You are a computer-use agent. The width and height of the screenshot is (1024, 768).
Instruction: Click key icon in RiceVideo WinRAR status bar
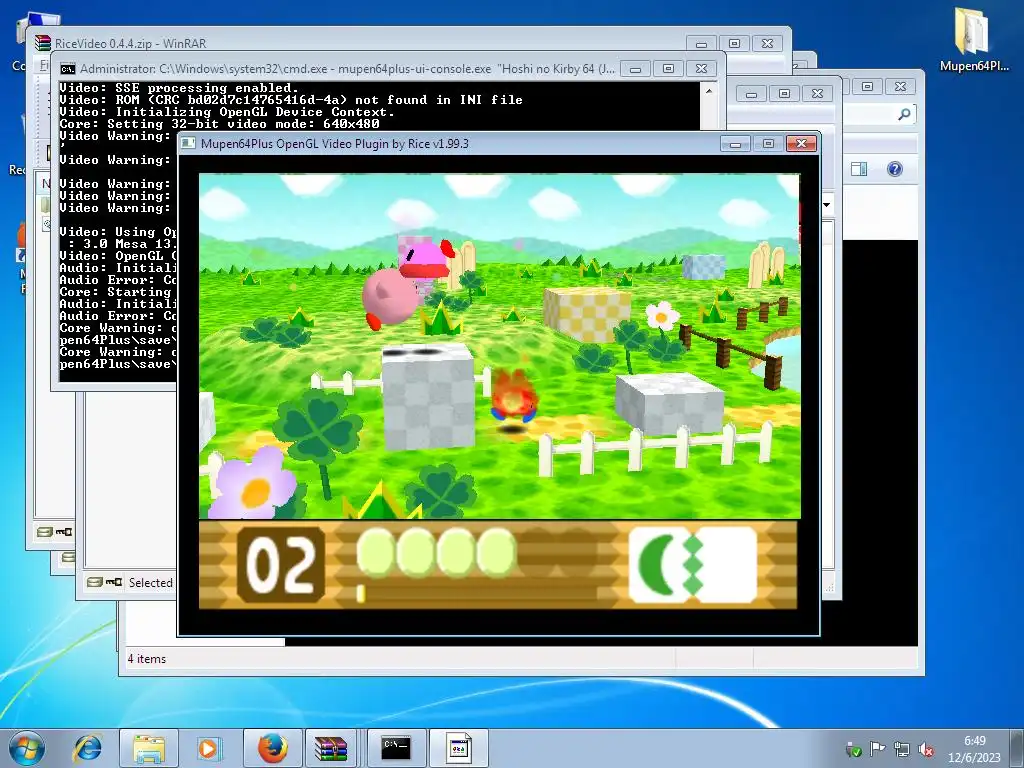63,532
